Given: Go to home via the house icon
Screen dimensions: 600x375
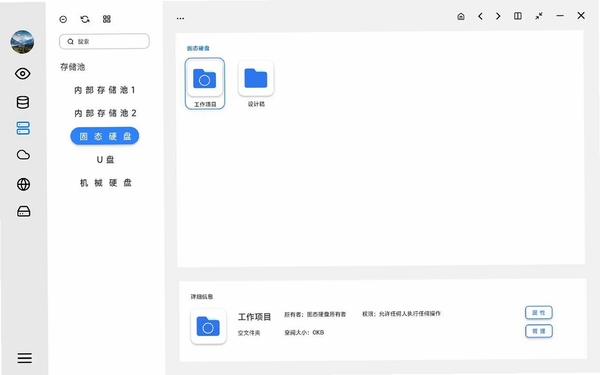Looking at the screenshot, I should tap(461, 16).
